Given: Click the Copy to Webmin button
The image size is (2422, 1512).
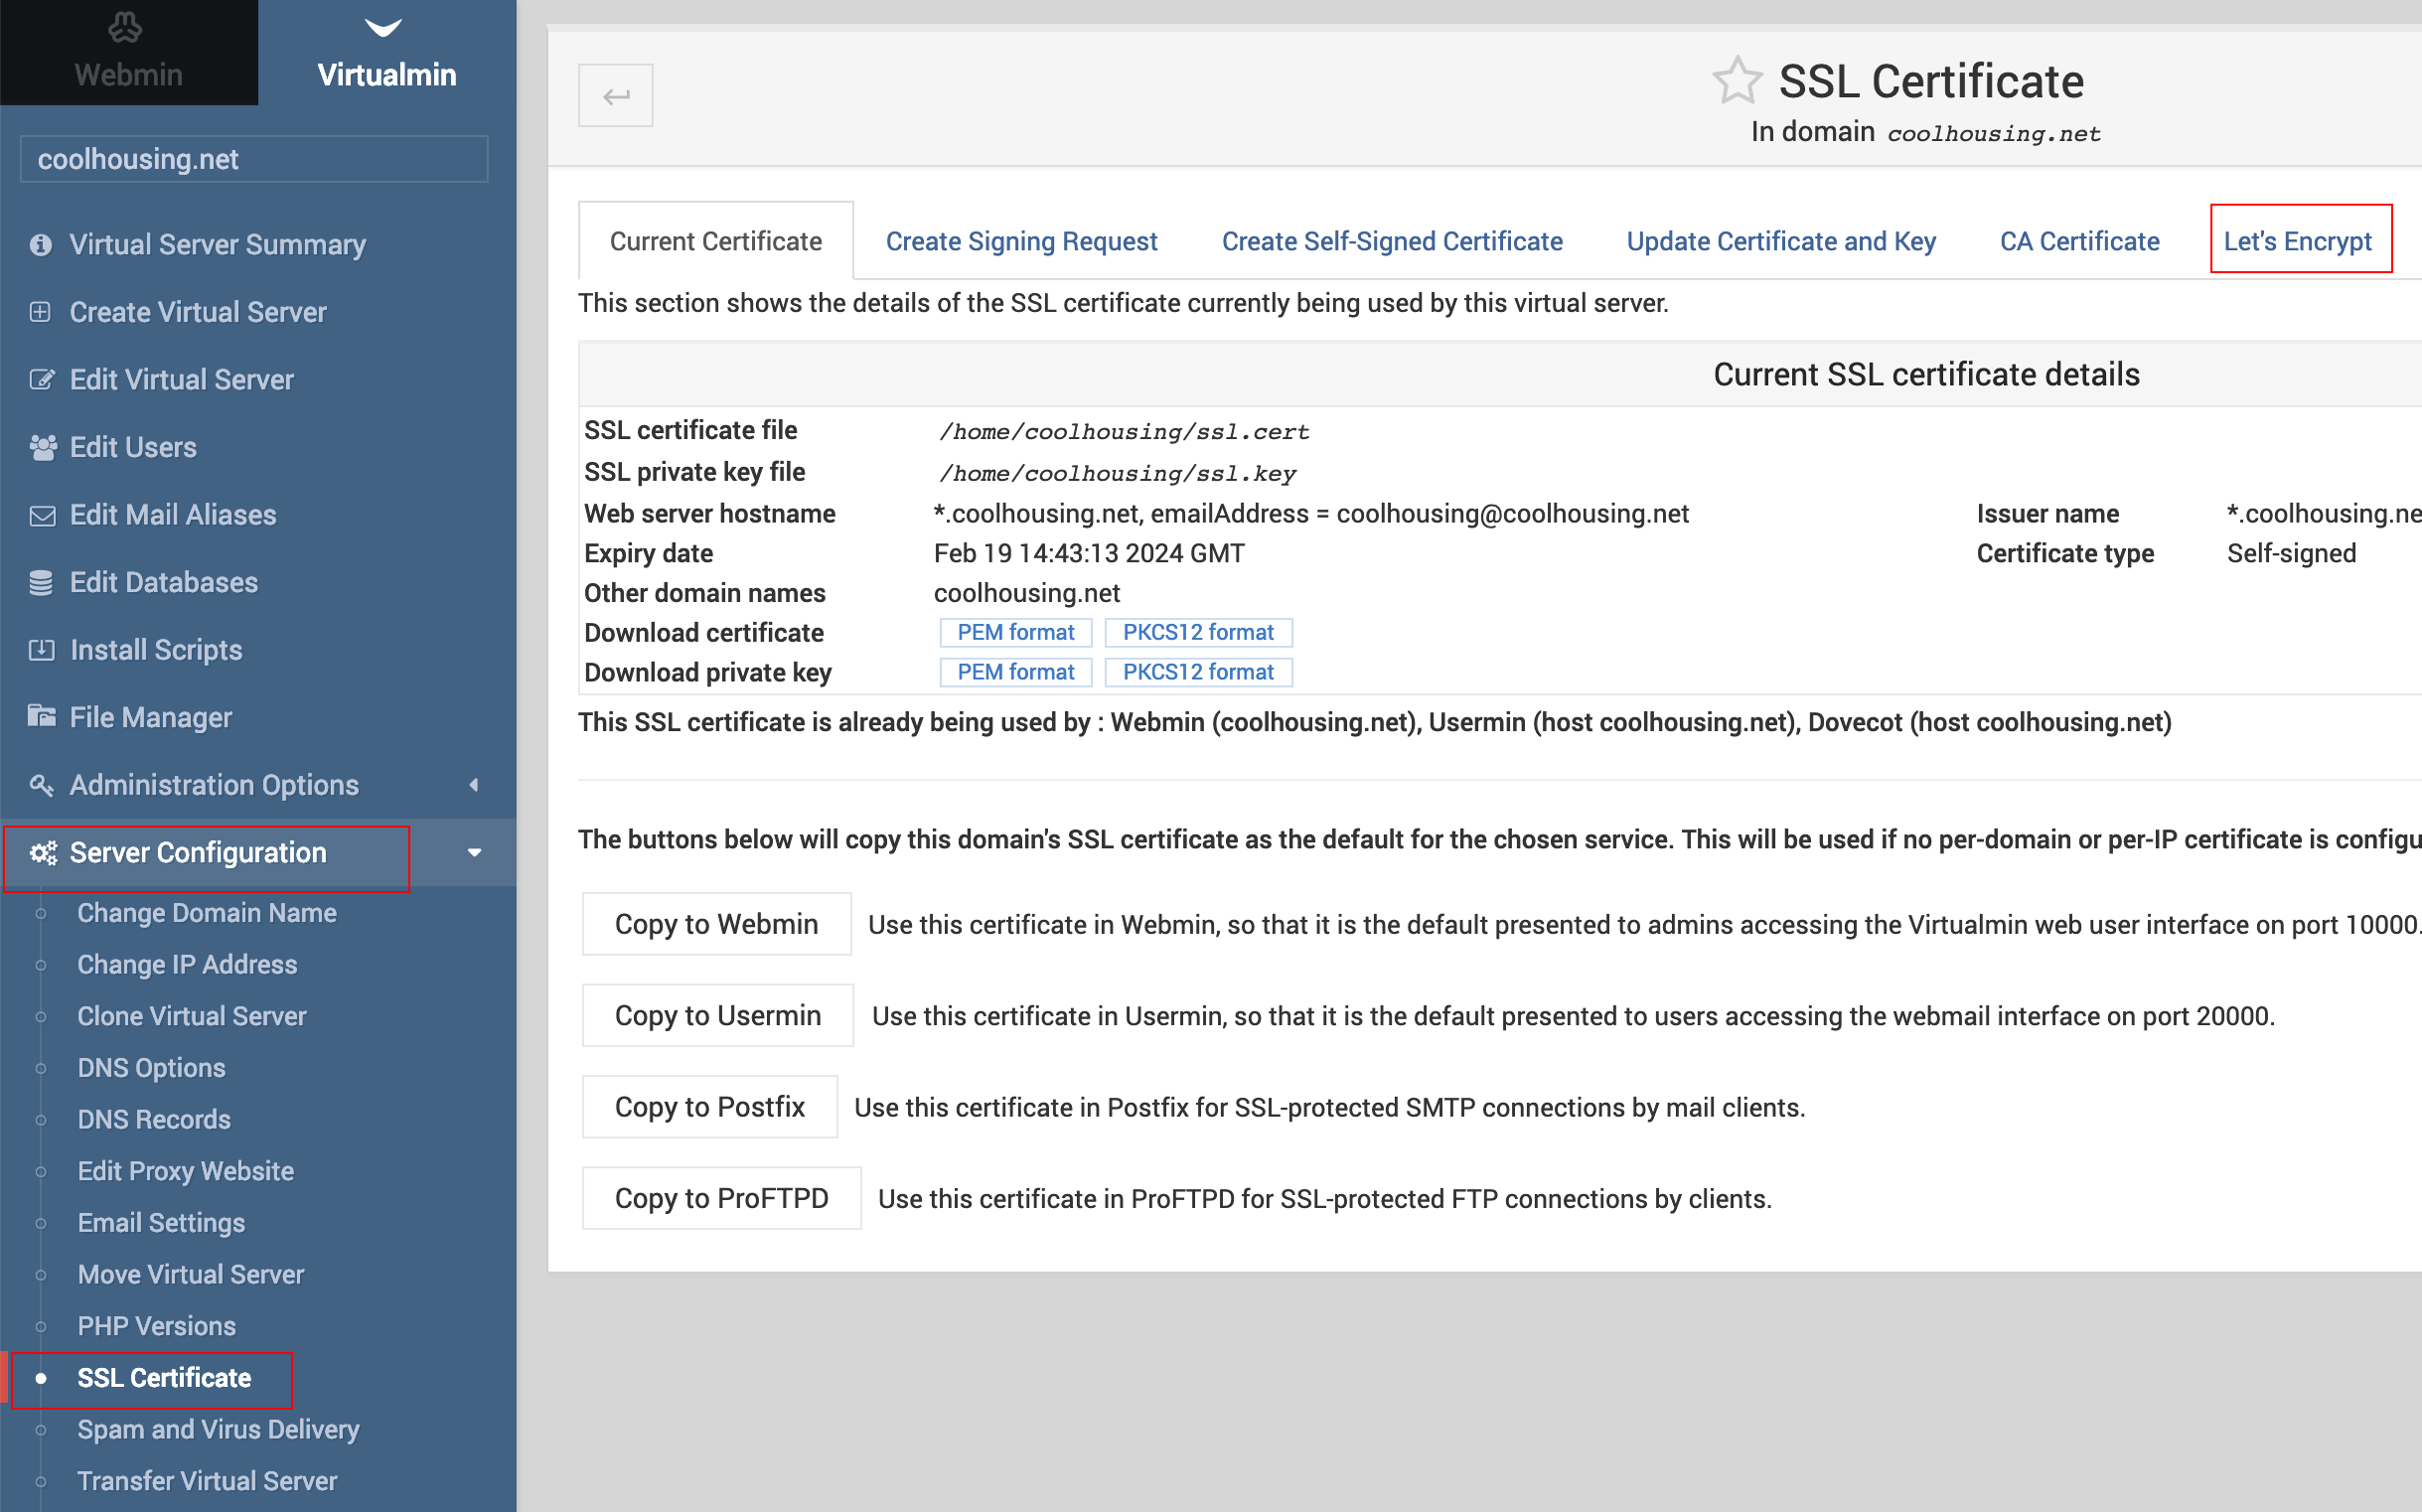Looking at the screenshot, I should 714,923.
